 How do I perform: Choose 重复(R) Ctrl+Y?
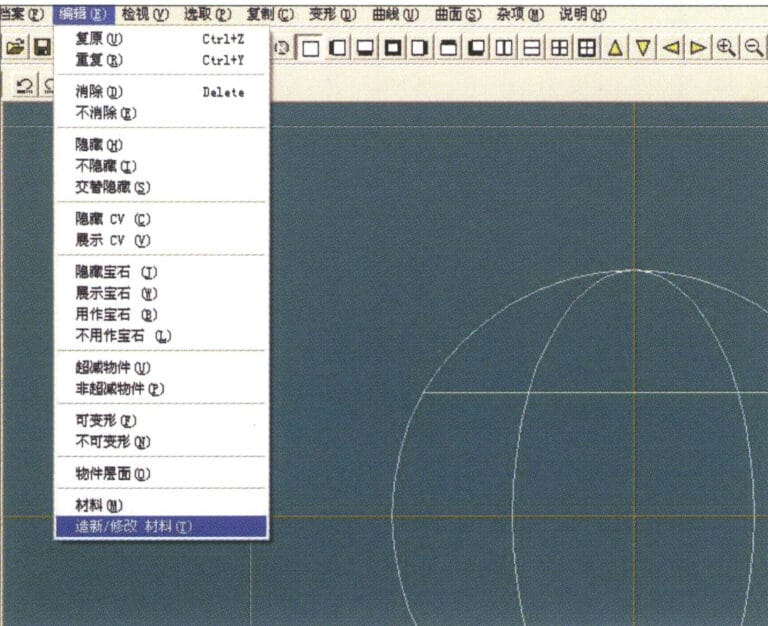tap(161, 60)
